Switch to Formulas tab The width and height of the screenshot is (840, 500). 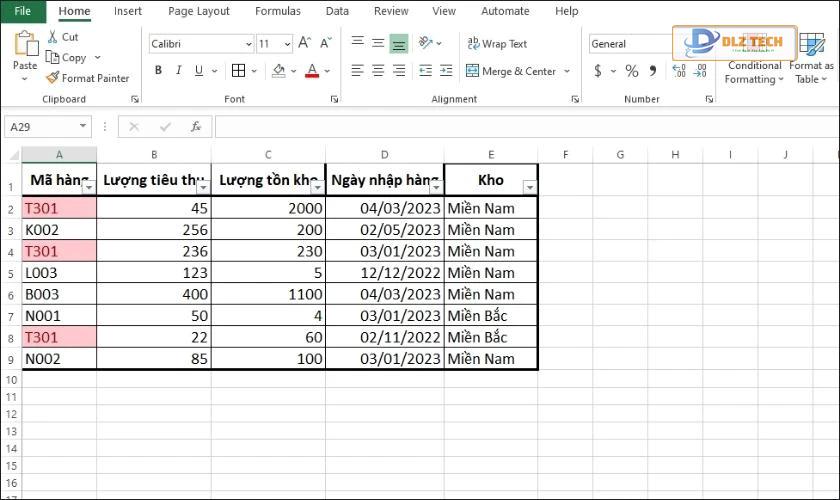coord(278,11)
